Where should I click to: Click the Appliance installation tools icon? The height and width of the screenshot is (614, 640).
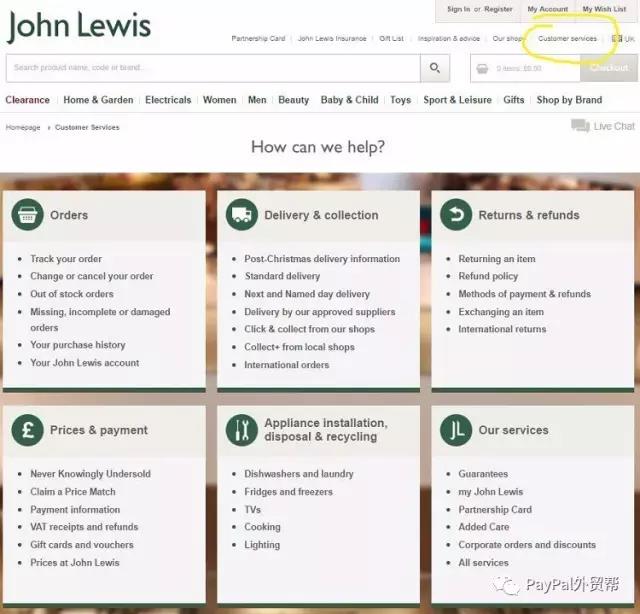coord(242,430)
